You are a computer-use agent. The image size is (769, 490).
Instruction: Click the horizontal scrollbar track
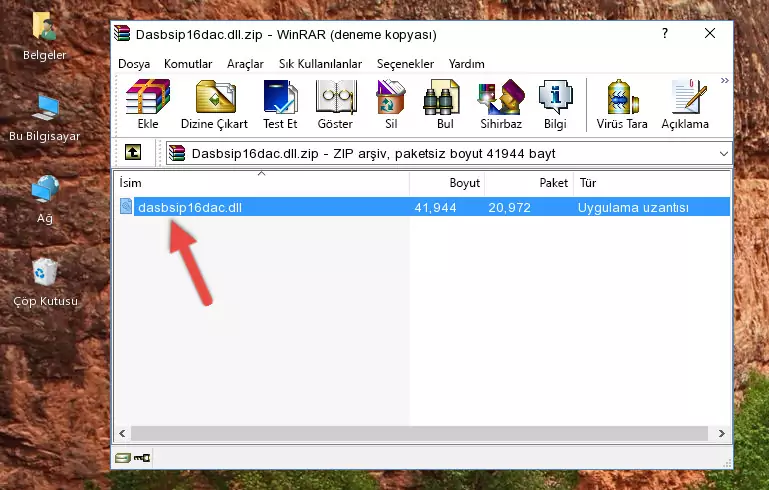point(419,433)
